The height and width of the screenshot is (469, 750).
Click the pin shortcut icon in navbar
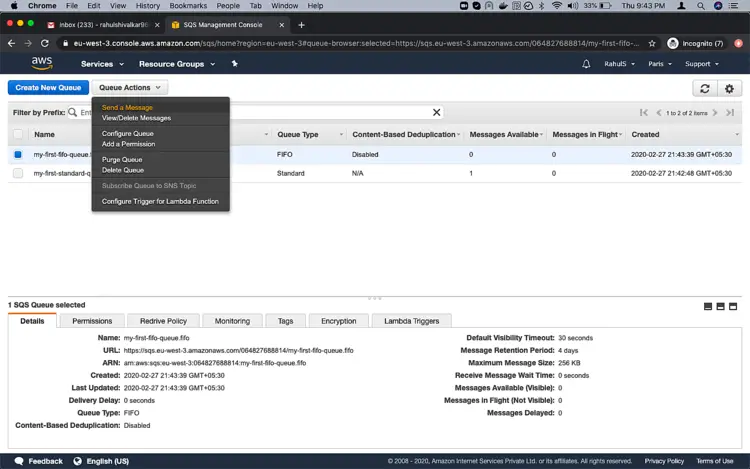[x=235, y=64]
